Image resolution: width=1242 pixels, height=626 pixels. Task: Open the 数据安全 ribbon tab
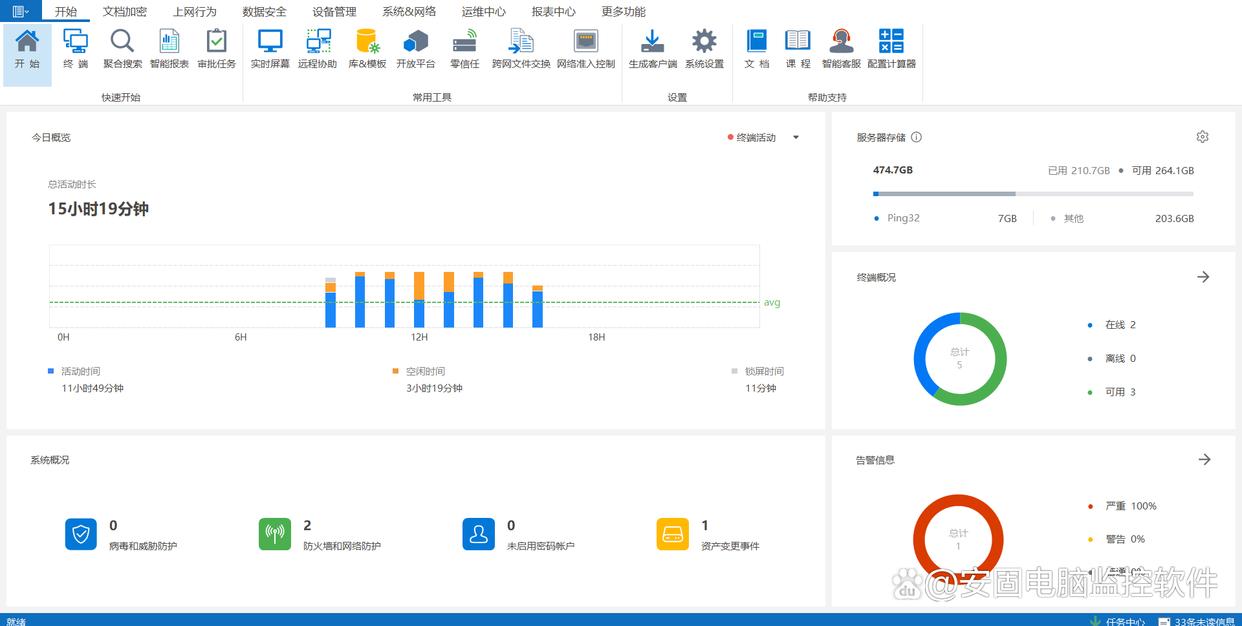[x=264, y=12]
